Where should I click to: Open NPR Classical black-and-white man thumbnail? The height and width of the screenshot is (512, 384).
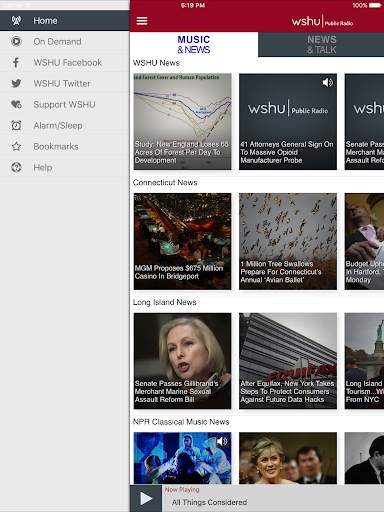tap(364, 458)
